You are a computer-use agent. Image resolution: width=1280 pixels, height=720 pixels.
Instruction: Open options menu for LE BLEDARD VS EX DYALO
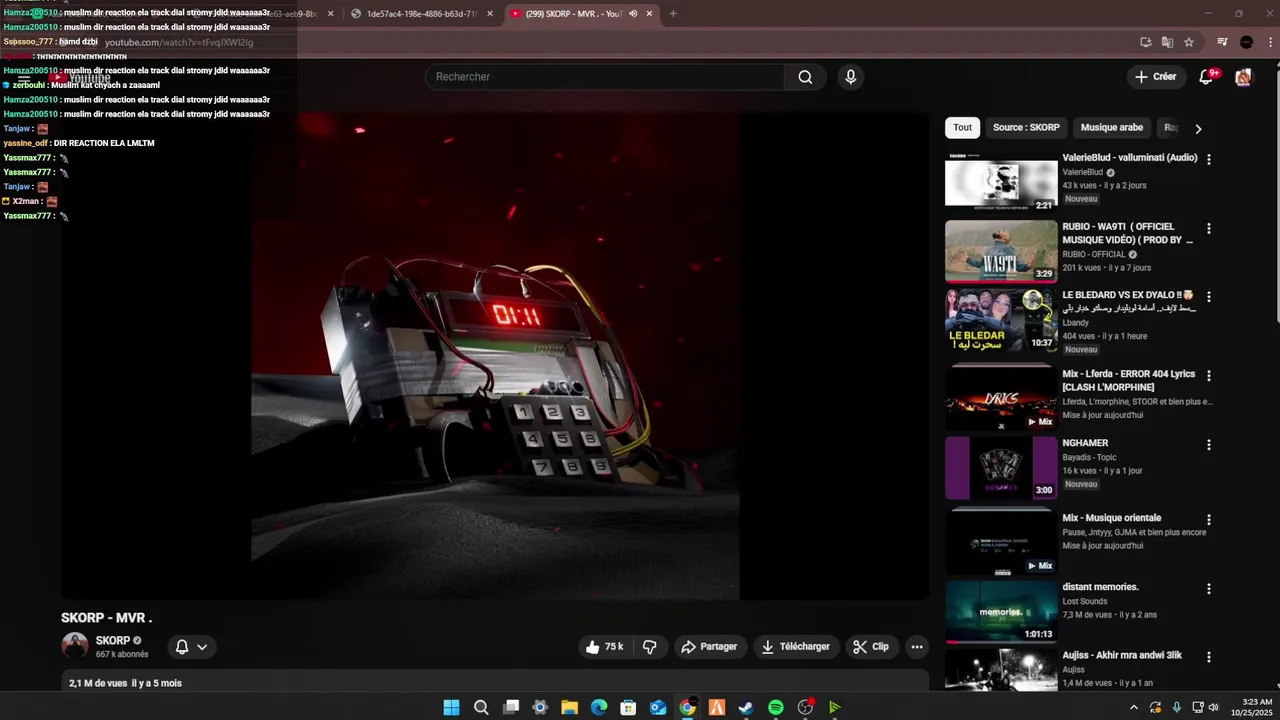click(x=1209, y=297)
